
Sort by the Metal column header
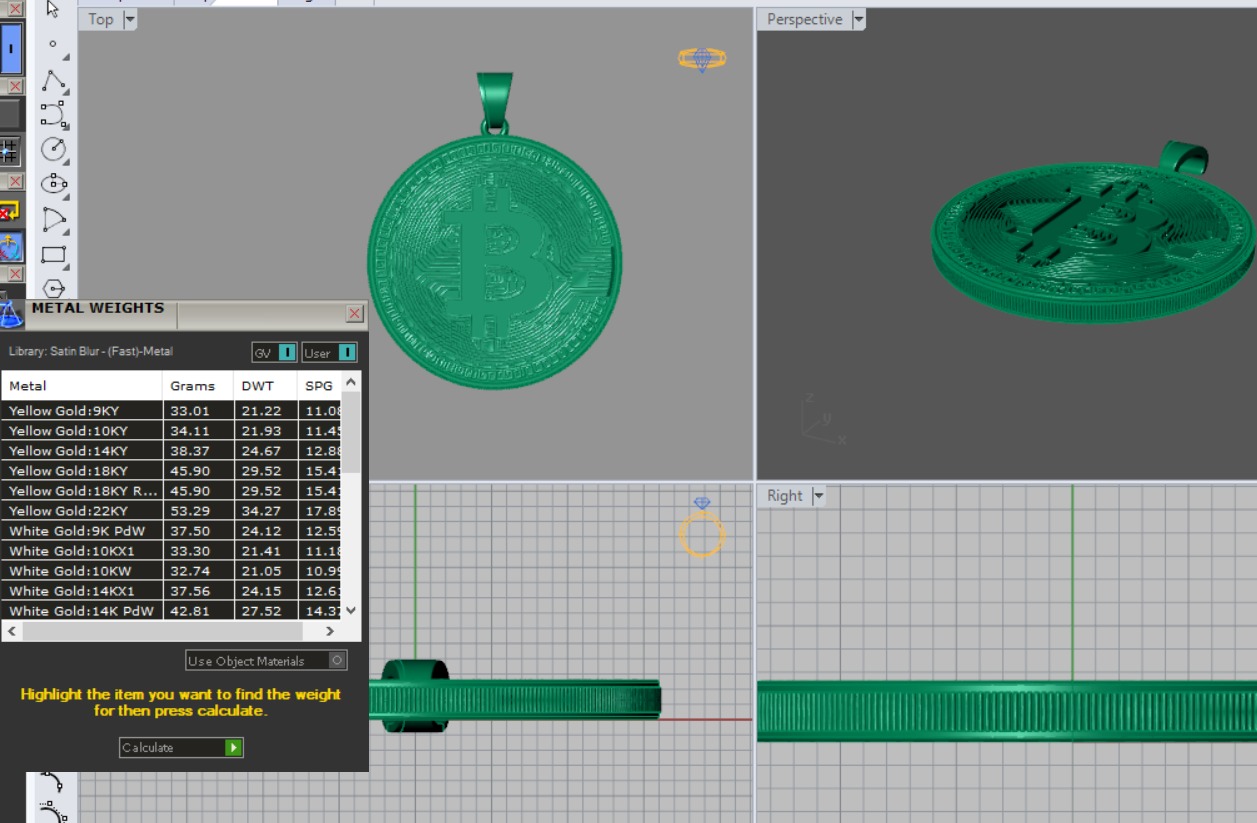(82, 386)
